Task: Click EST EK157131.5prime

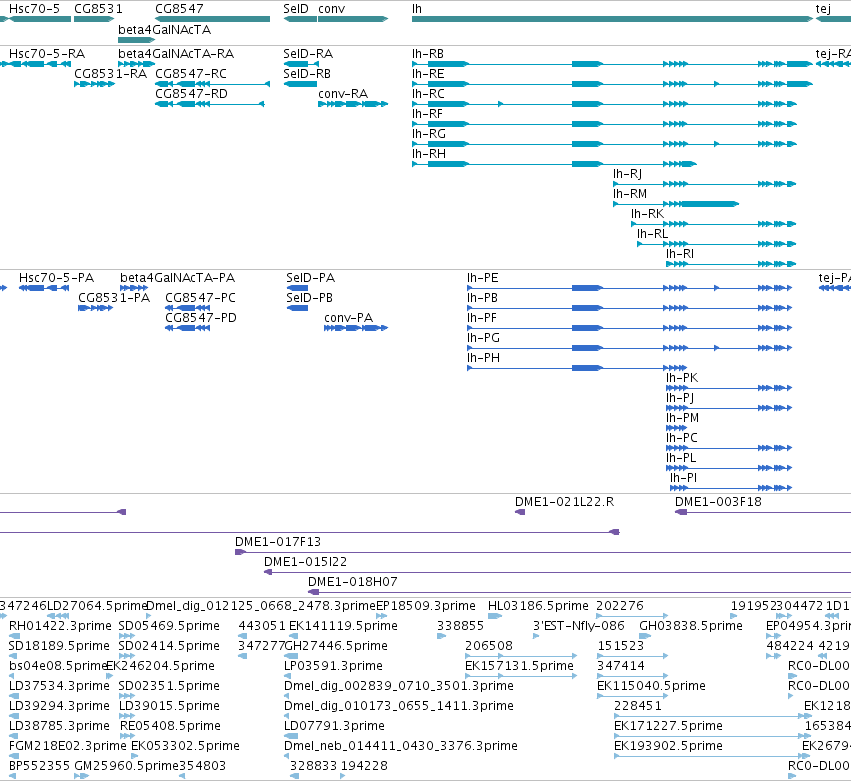Action: [x=521, y=676]
